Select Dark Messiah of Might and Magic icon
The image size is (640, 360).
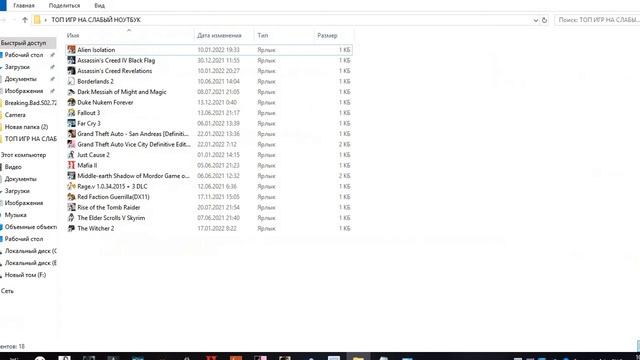pyautogui.click(x=71, y=92)
